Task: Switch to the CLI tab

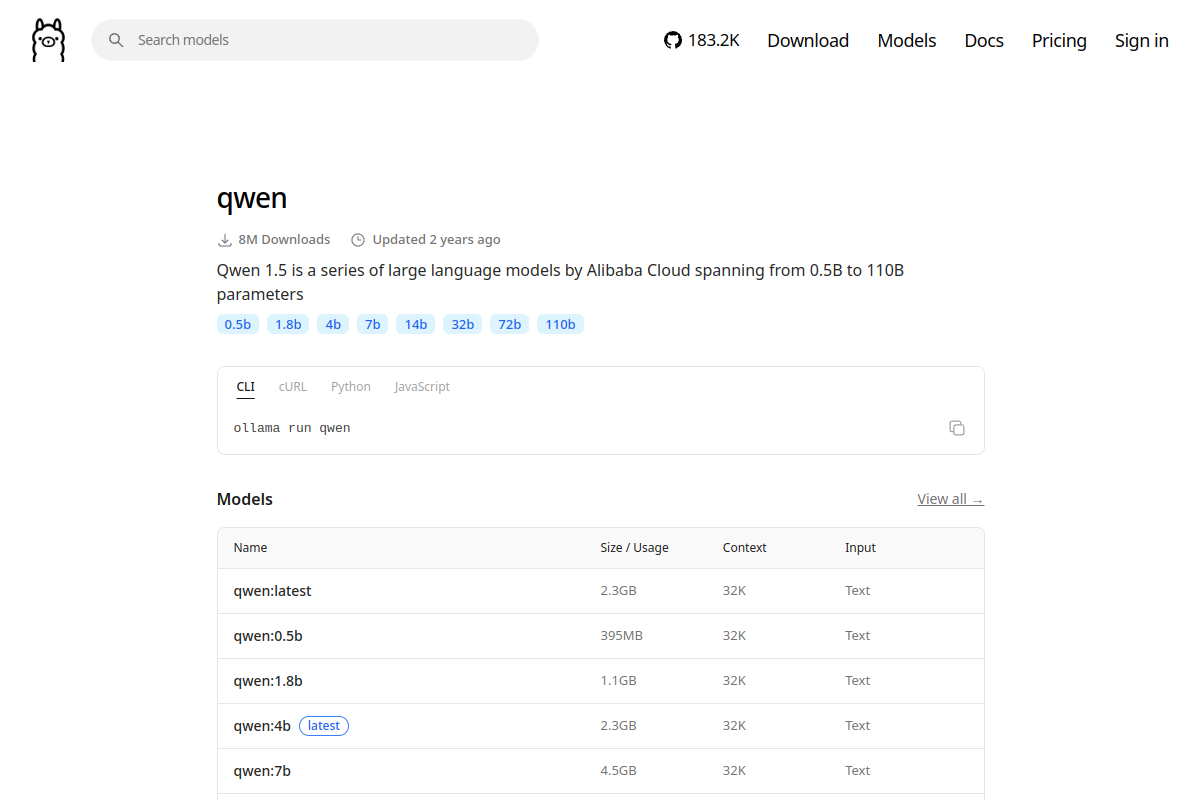Action: [x=245, y=387]
